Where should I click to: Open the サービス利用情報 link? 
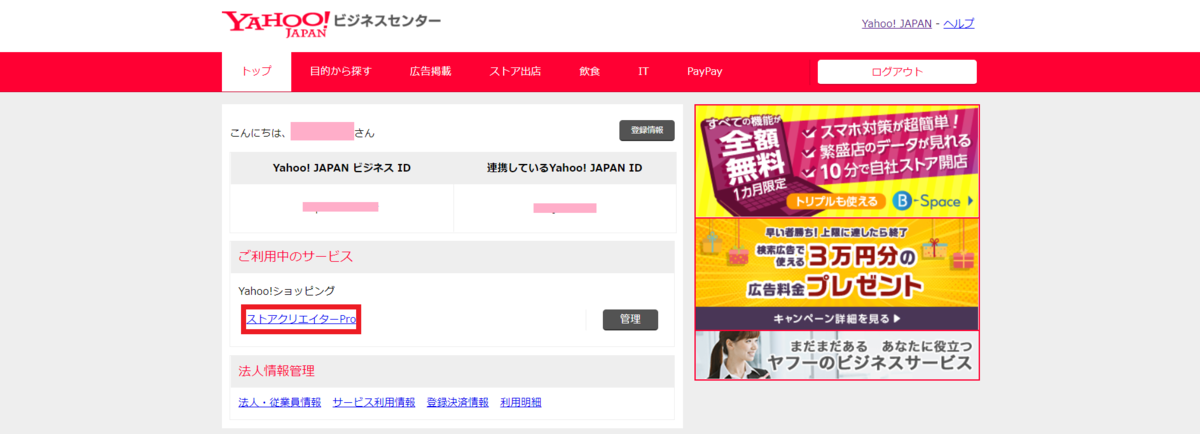pyautogui.click(x=374, y=402)
